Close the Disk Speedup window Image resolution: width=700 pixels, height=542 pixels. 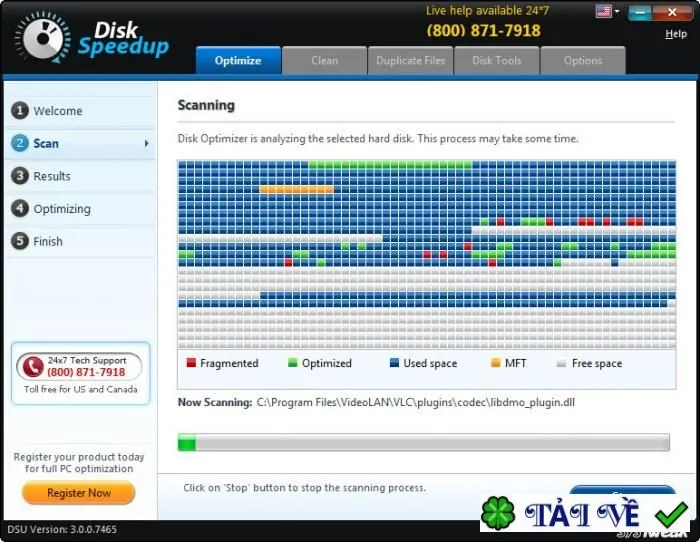(672, 13)
